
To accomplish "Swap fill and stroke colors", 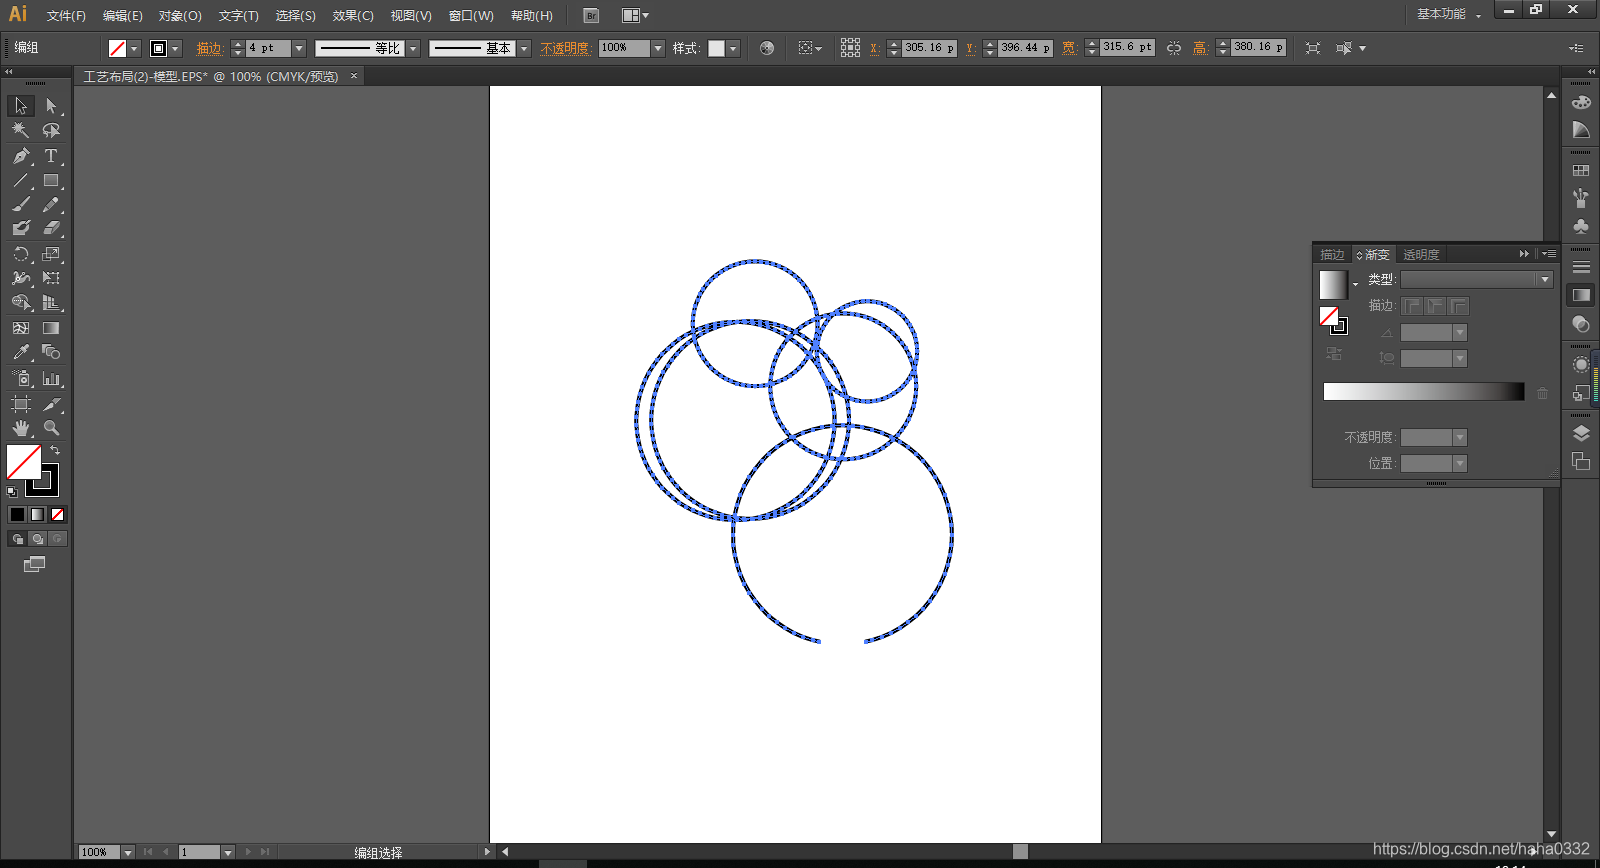I will (55, 451).
